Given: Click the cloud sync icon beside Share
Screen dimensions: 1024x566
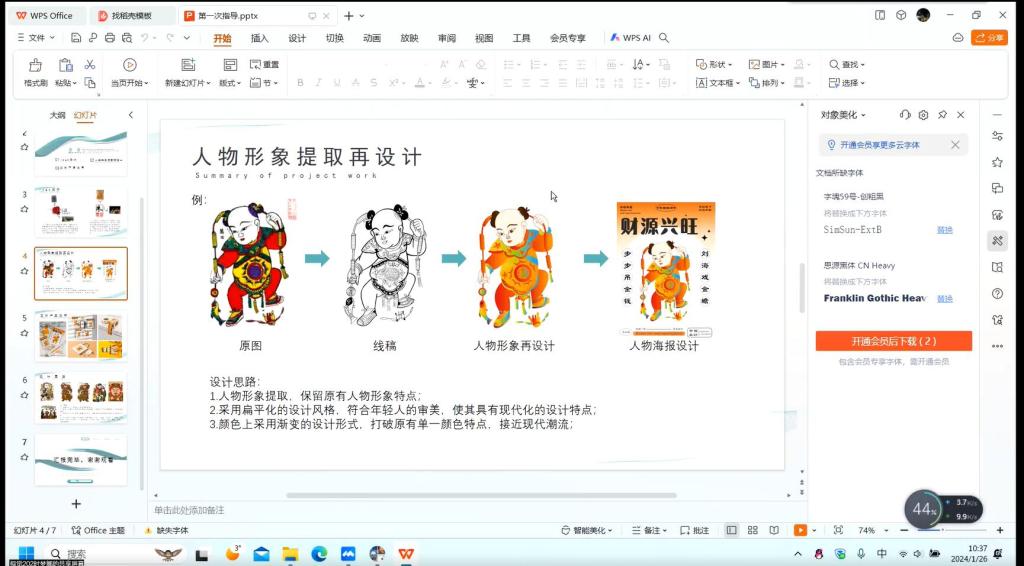Looking at the screenshot, I should click(958, 38).
